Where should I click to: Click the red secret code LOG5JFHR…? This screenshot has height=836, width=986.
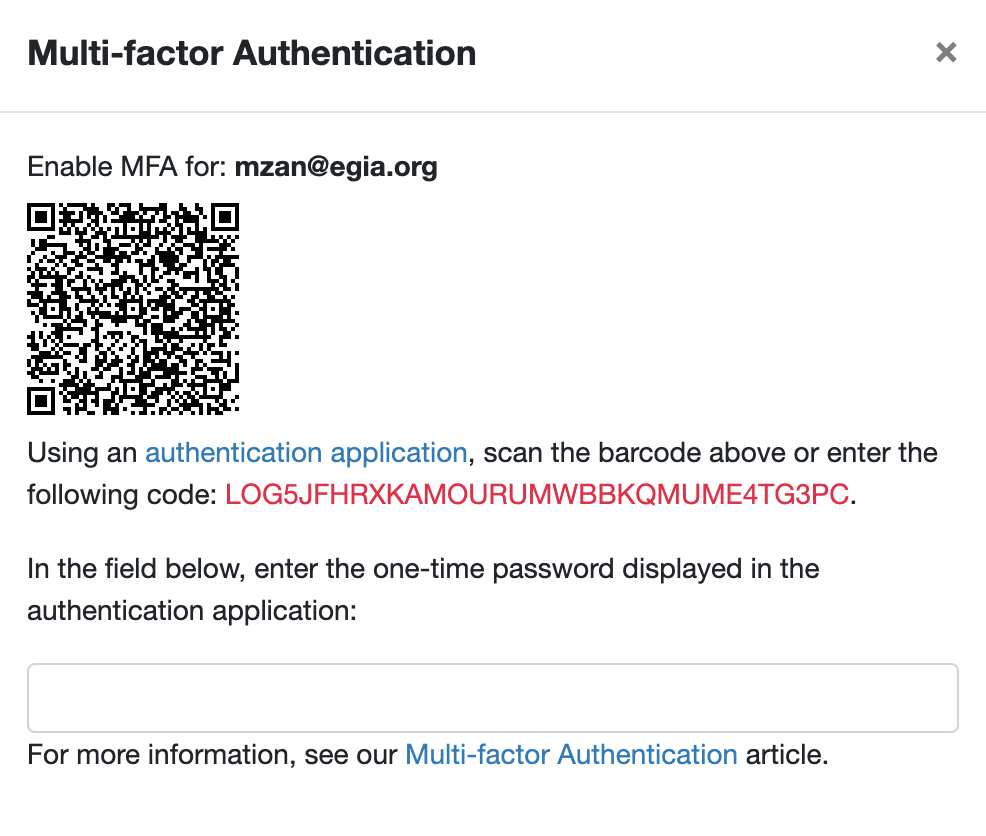(x=537, y=494)
